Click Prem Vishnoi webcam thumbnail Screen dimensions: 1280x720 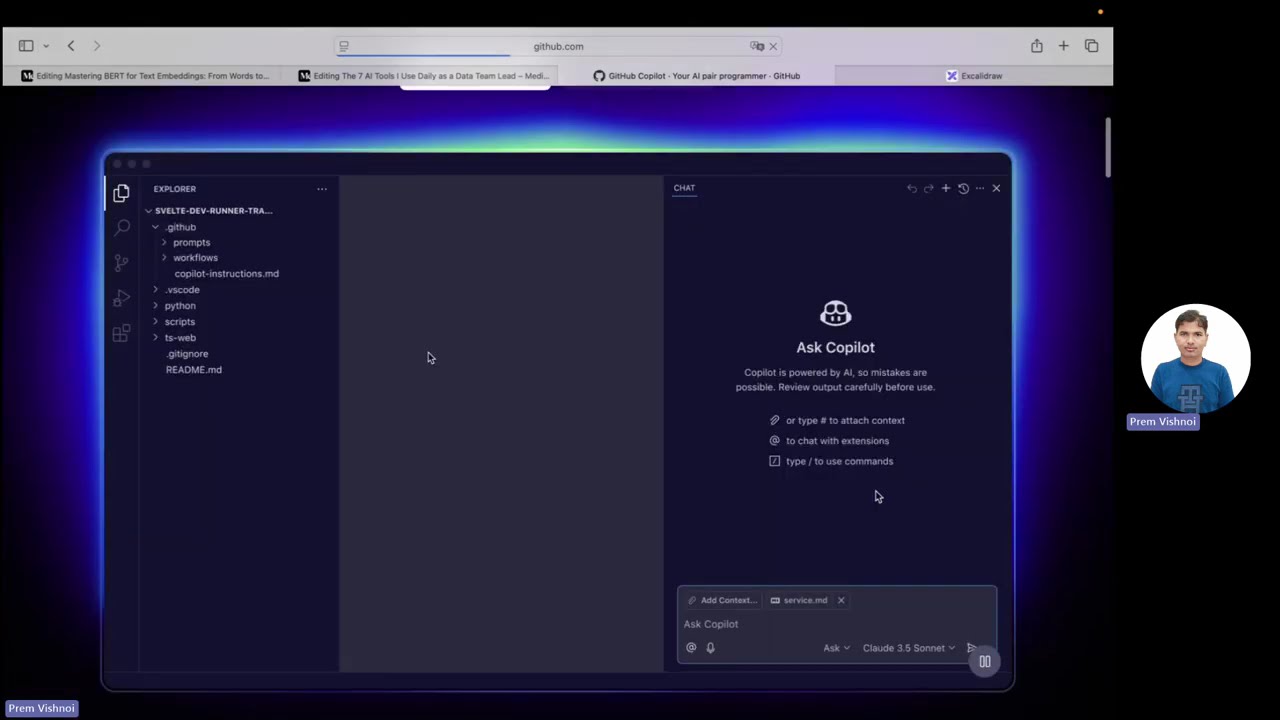[x=1195, y=359]
